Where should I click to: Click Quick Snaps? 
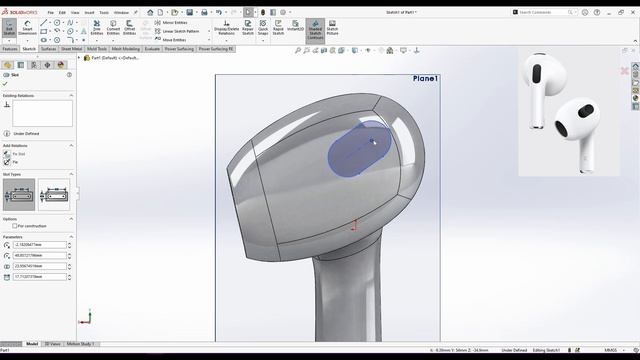click(x=263, y=28)
